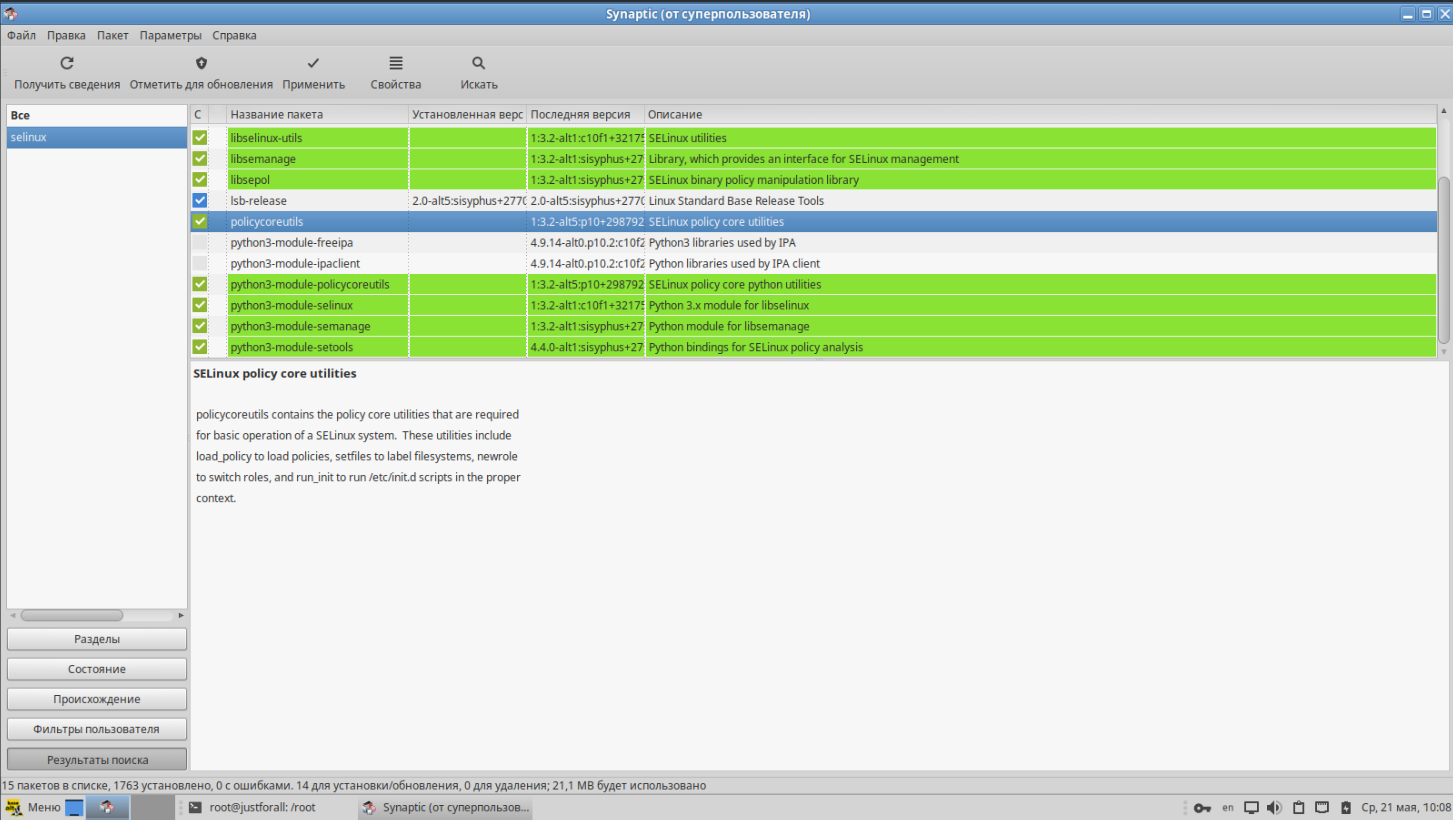Click the show desktop icon next to Меню
The image size is (1453, 820).
tap(74, 808)
